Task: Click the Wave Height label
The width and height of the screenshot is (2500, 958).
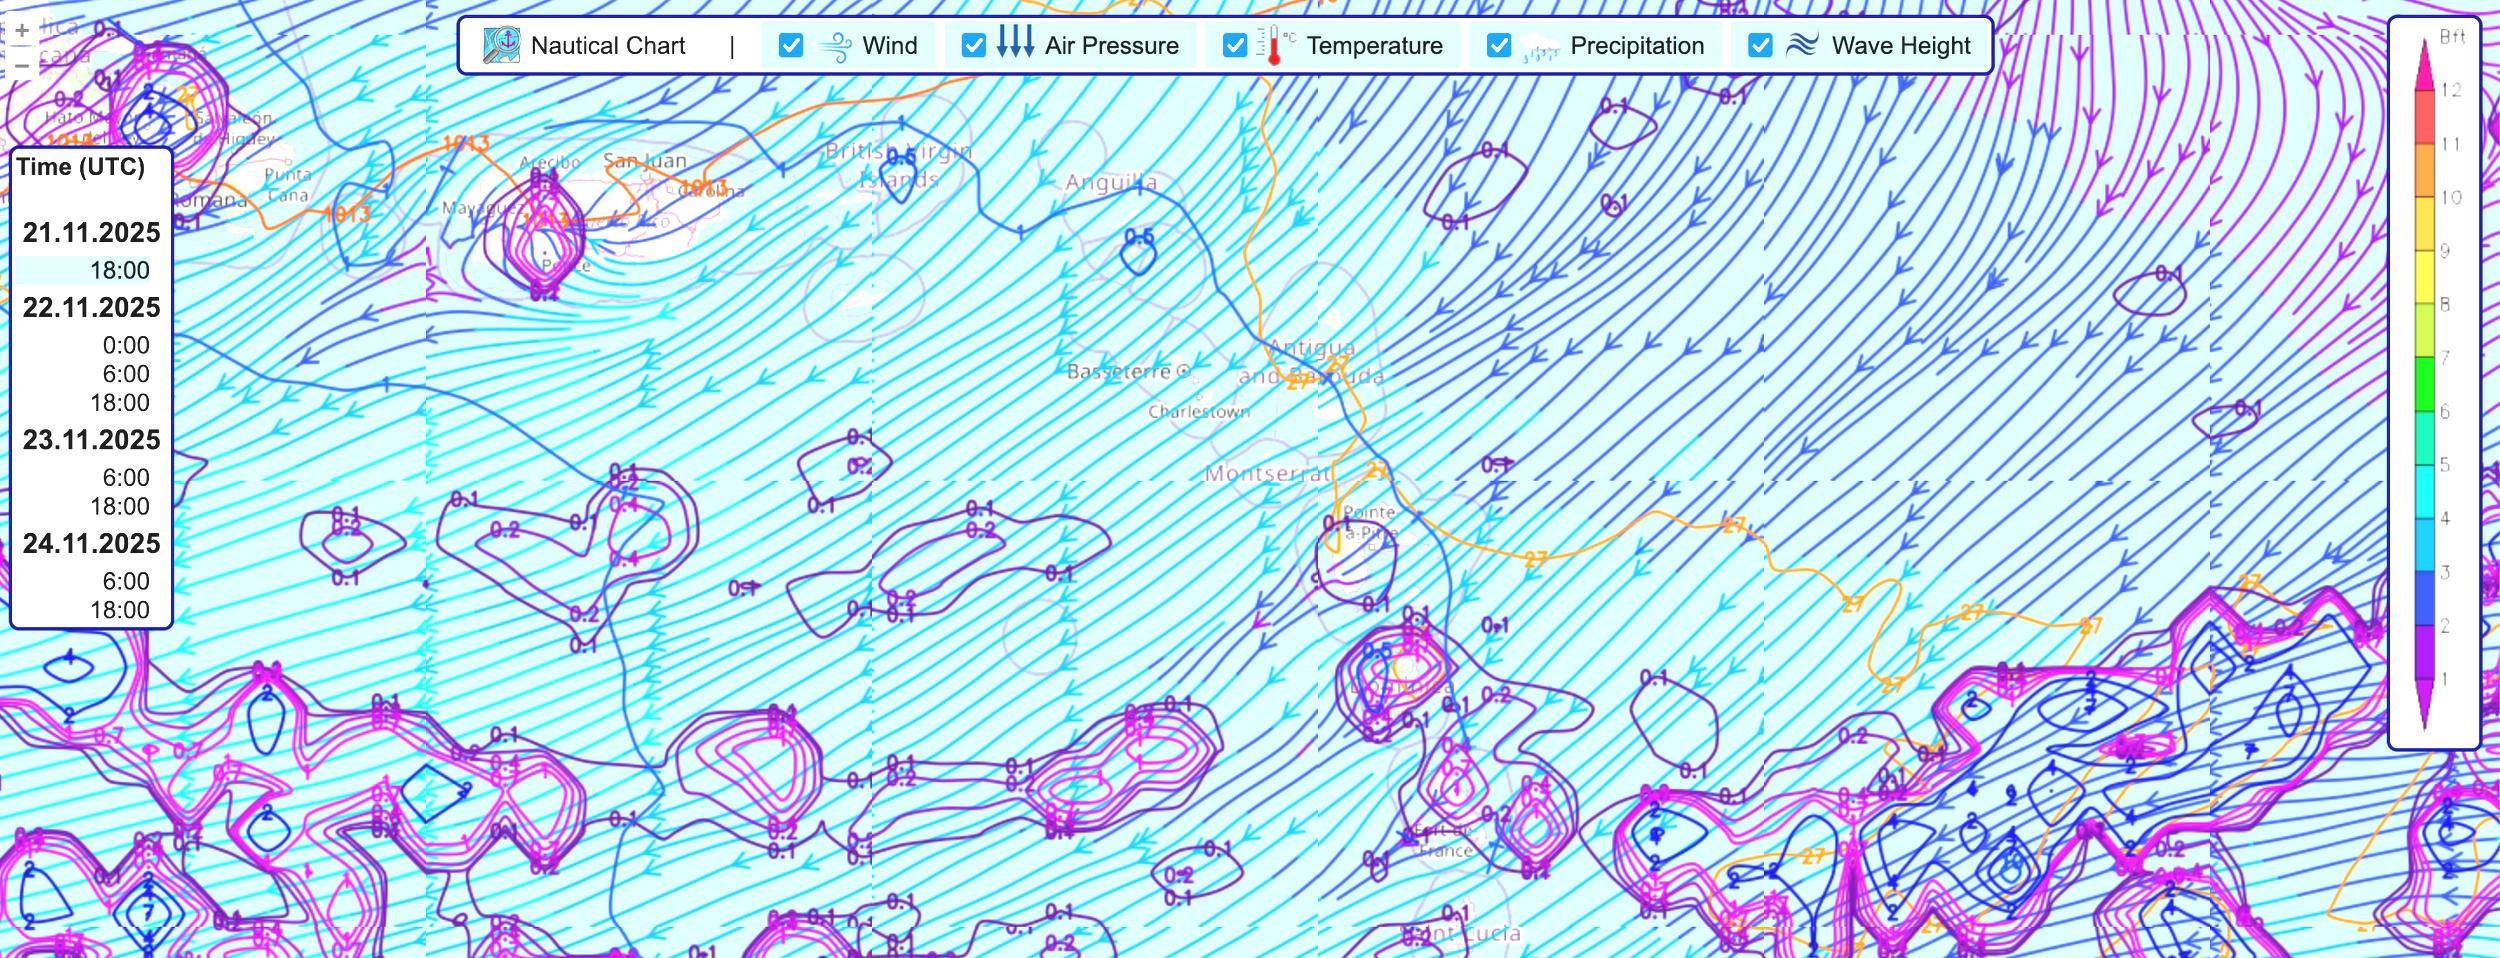Action: [x=1901, y=46]
